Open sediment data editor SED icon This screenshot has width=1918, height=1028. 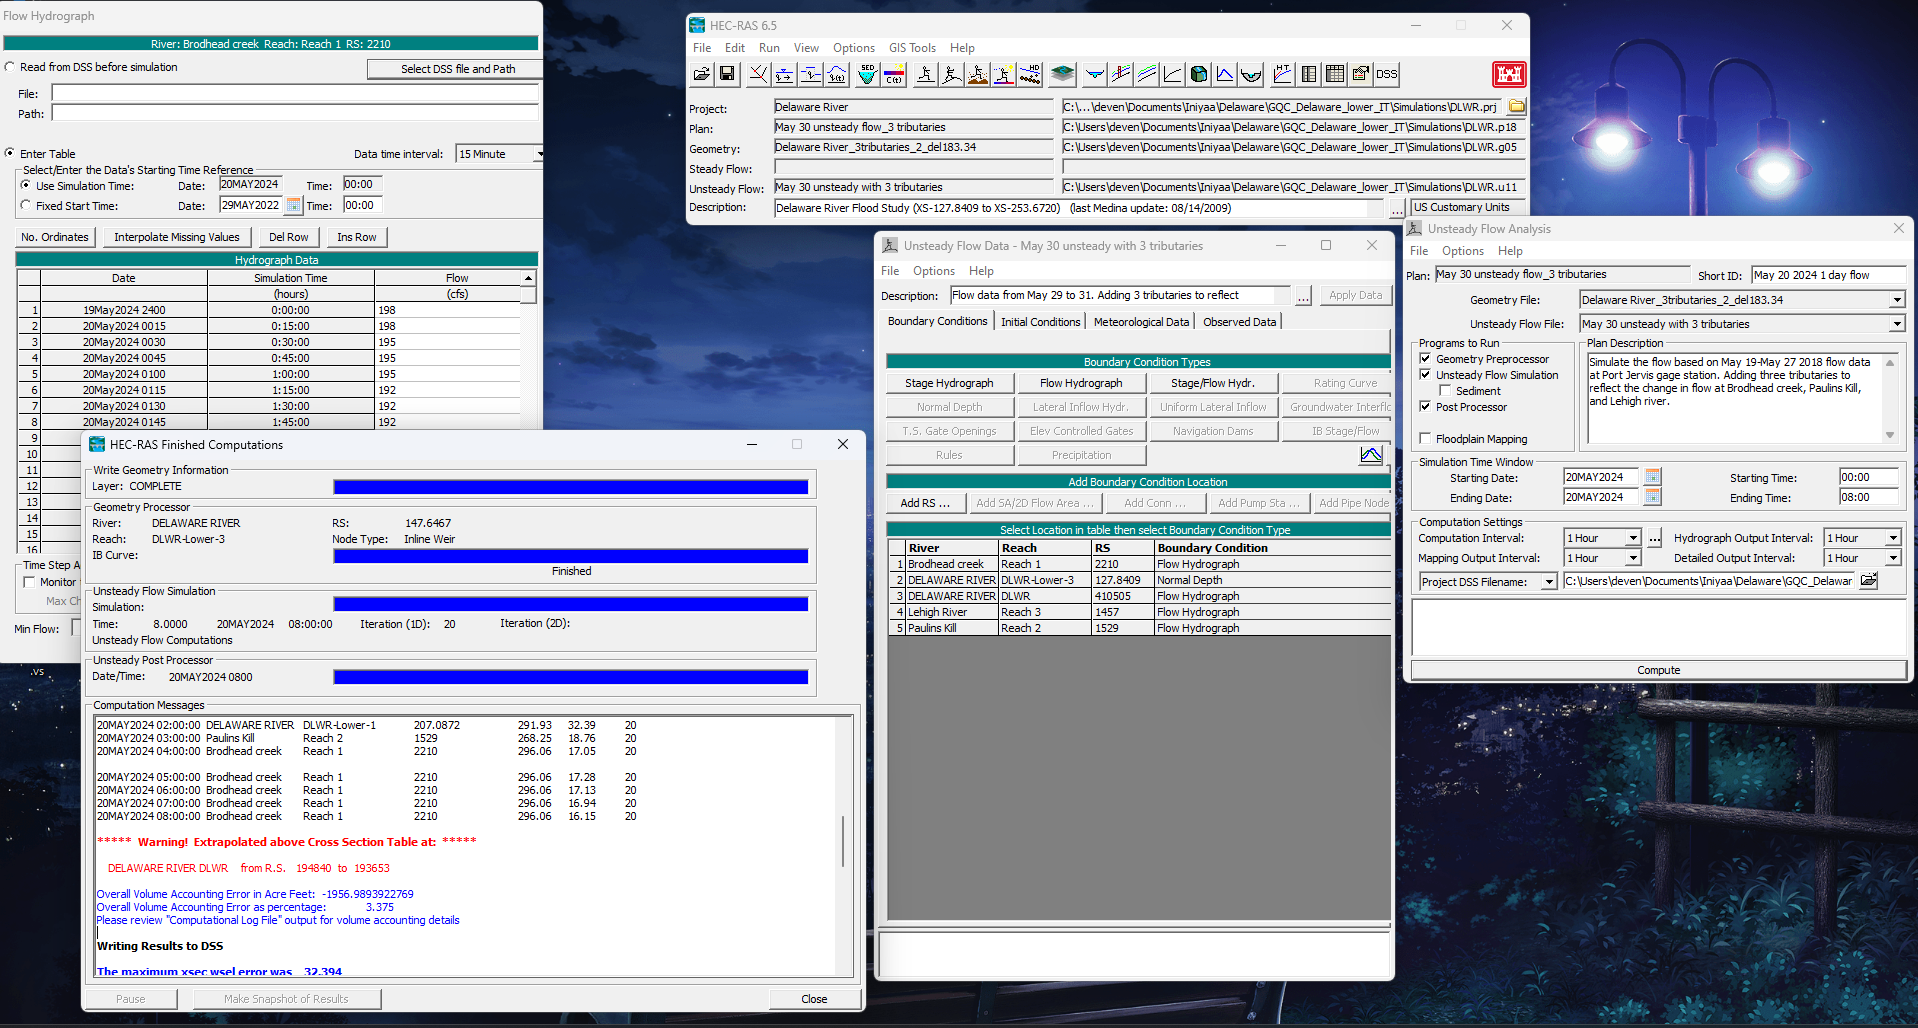click(x=867, y=74)
